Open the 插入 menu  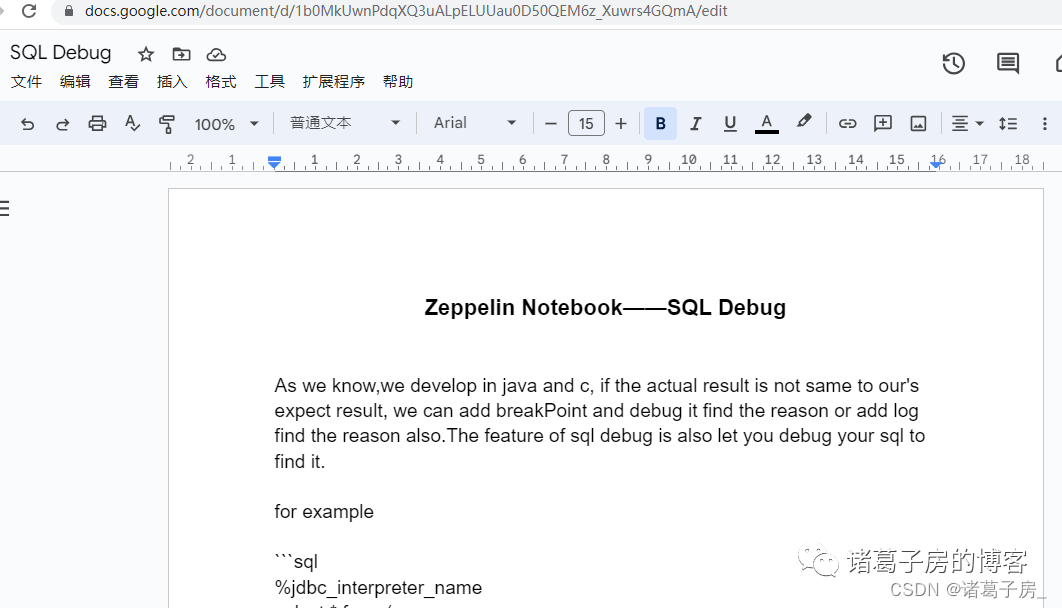pyautogui.click(x=172, y=82)
